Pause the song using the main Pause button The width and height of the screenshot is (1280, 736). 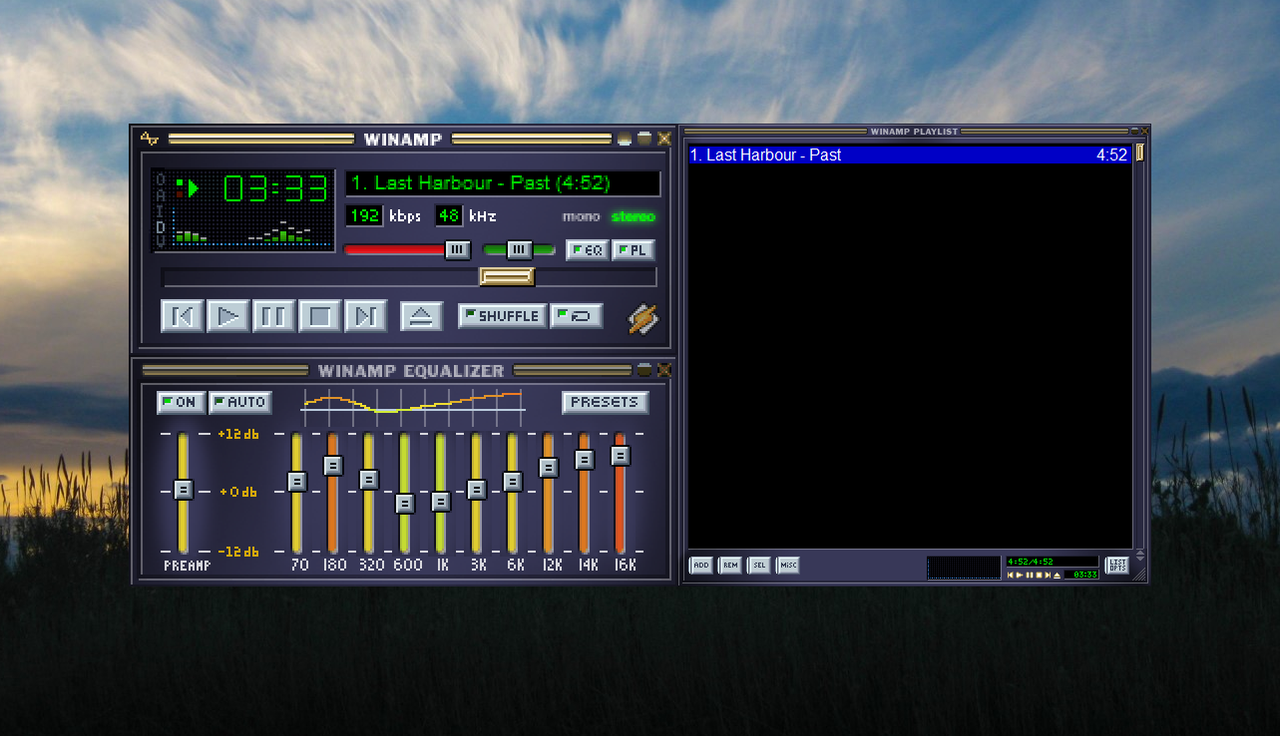point(273,316)
